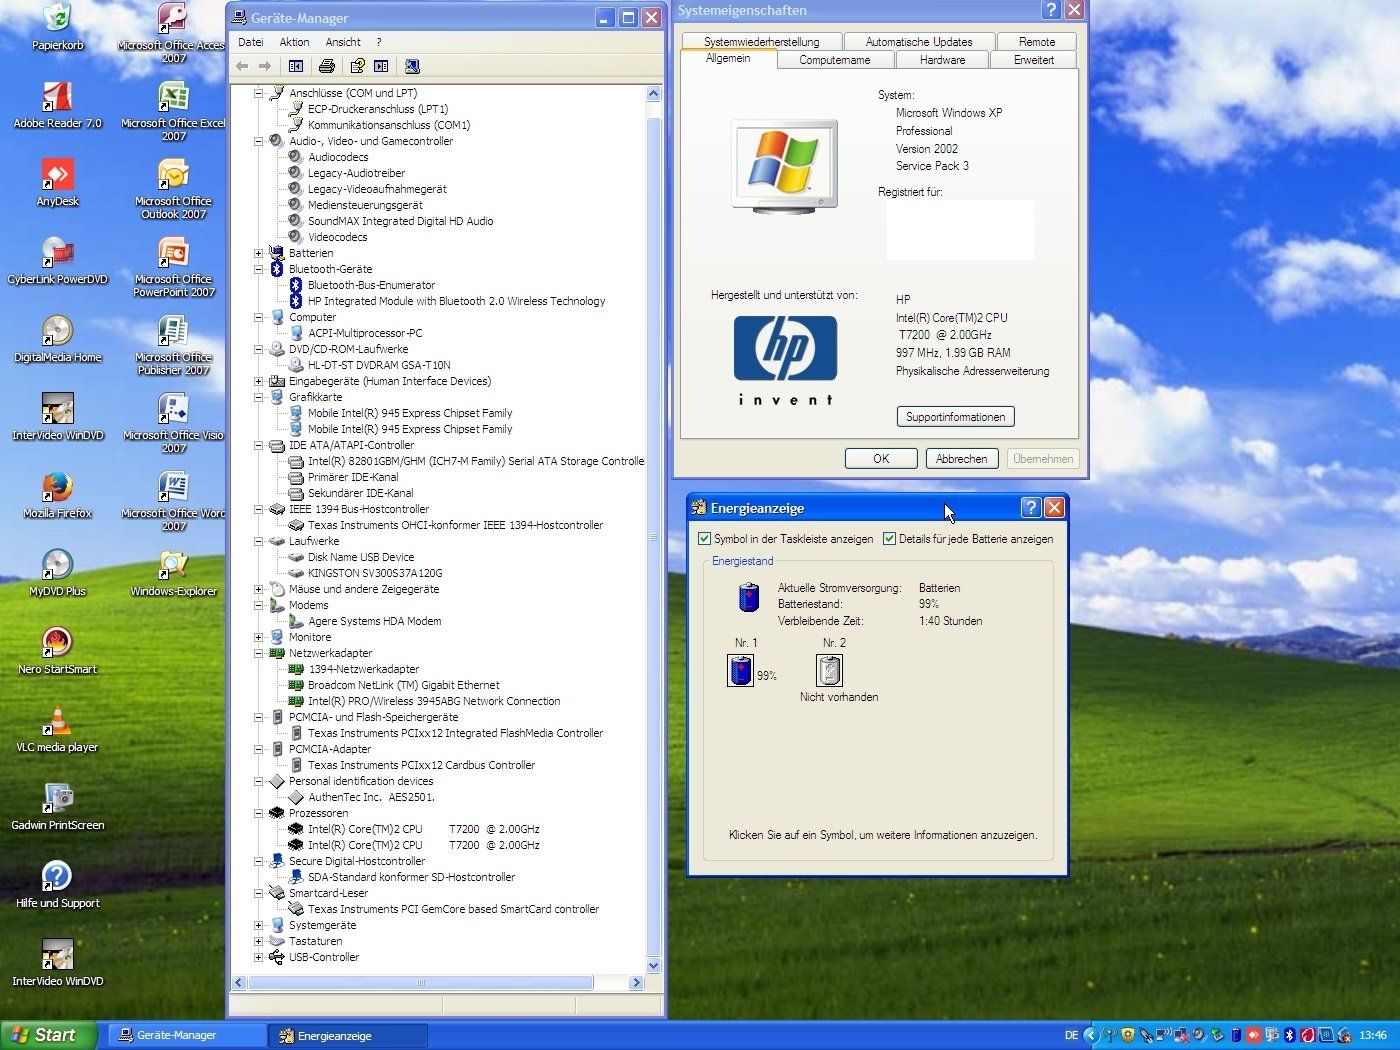
Task: Switch to the Computername tab
Action: click(834, 60)
